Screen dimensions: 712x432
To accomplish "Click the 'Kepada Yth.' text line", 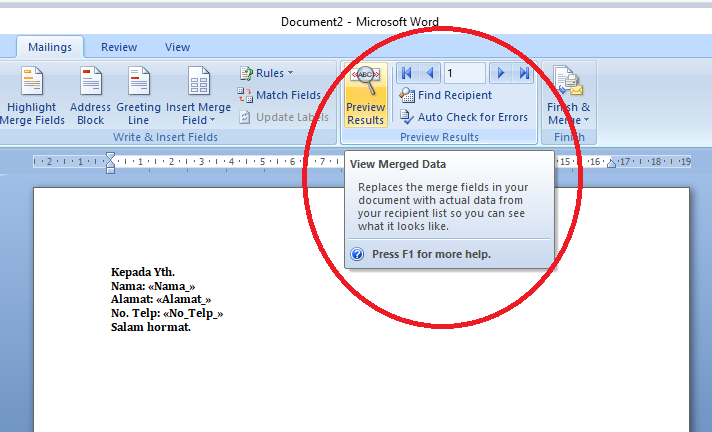I will (x=143, y=272).
